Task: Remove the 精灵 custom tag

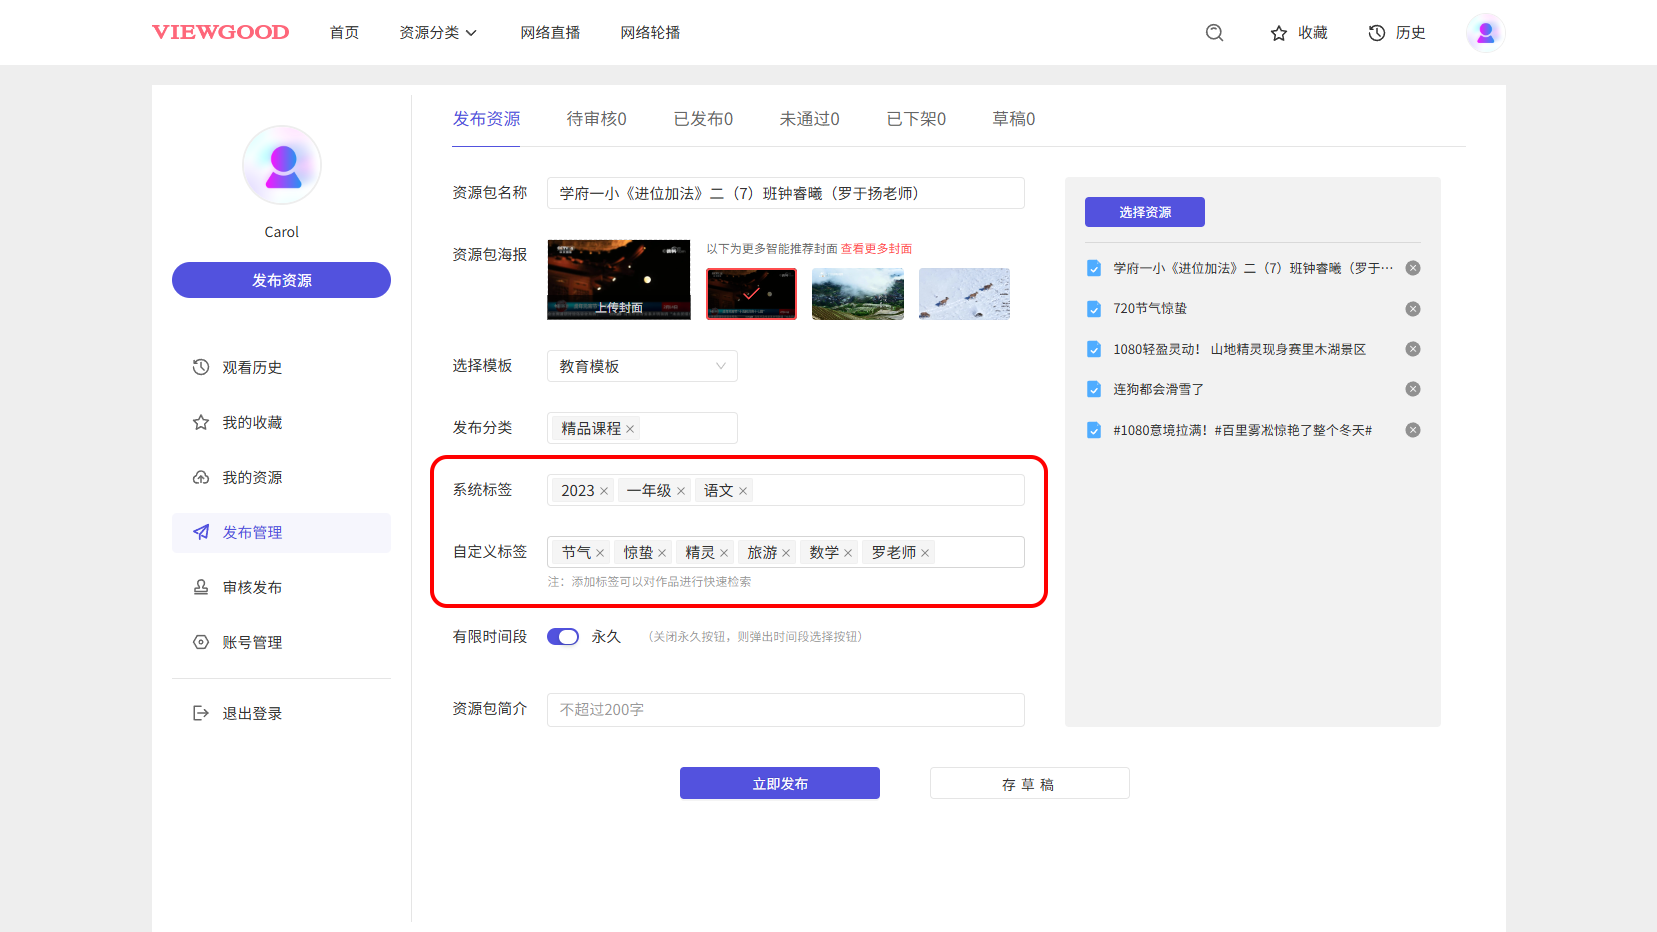Action: click(x=724, y=553)
